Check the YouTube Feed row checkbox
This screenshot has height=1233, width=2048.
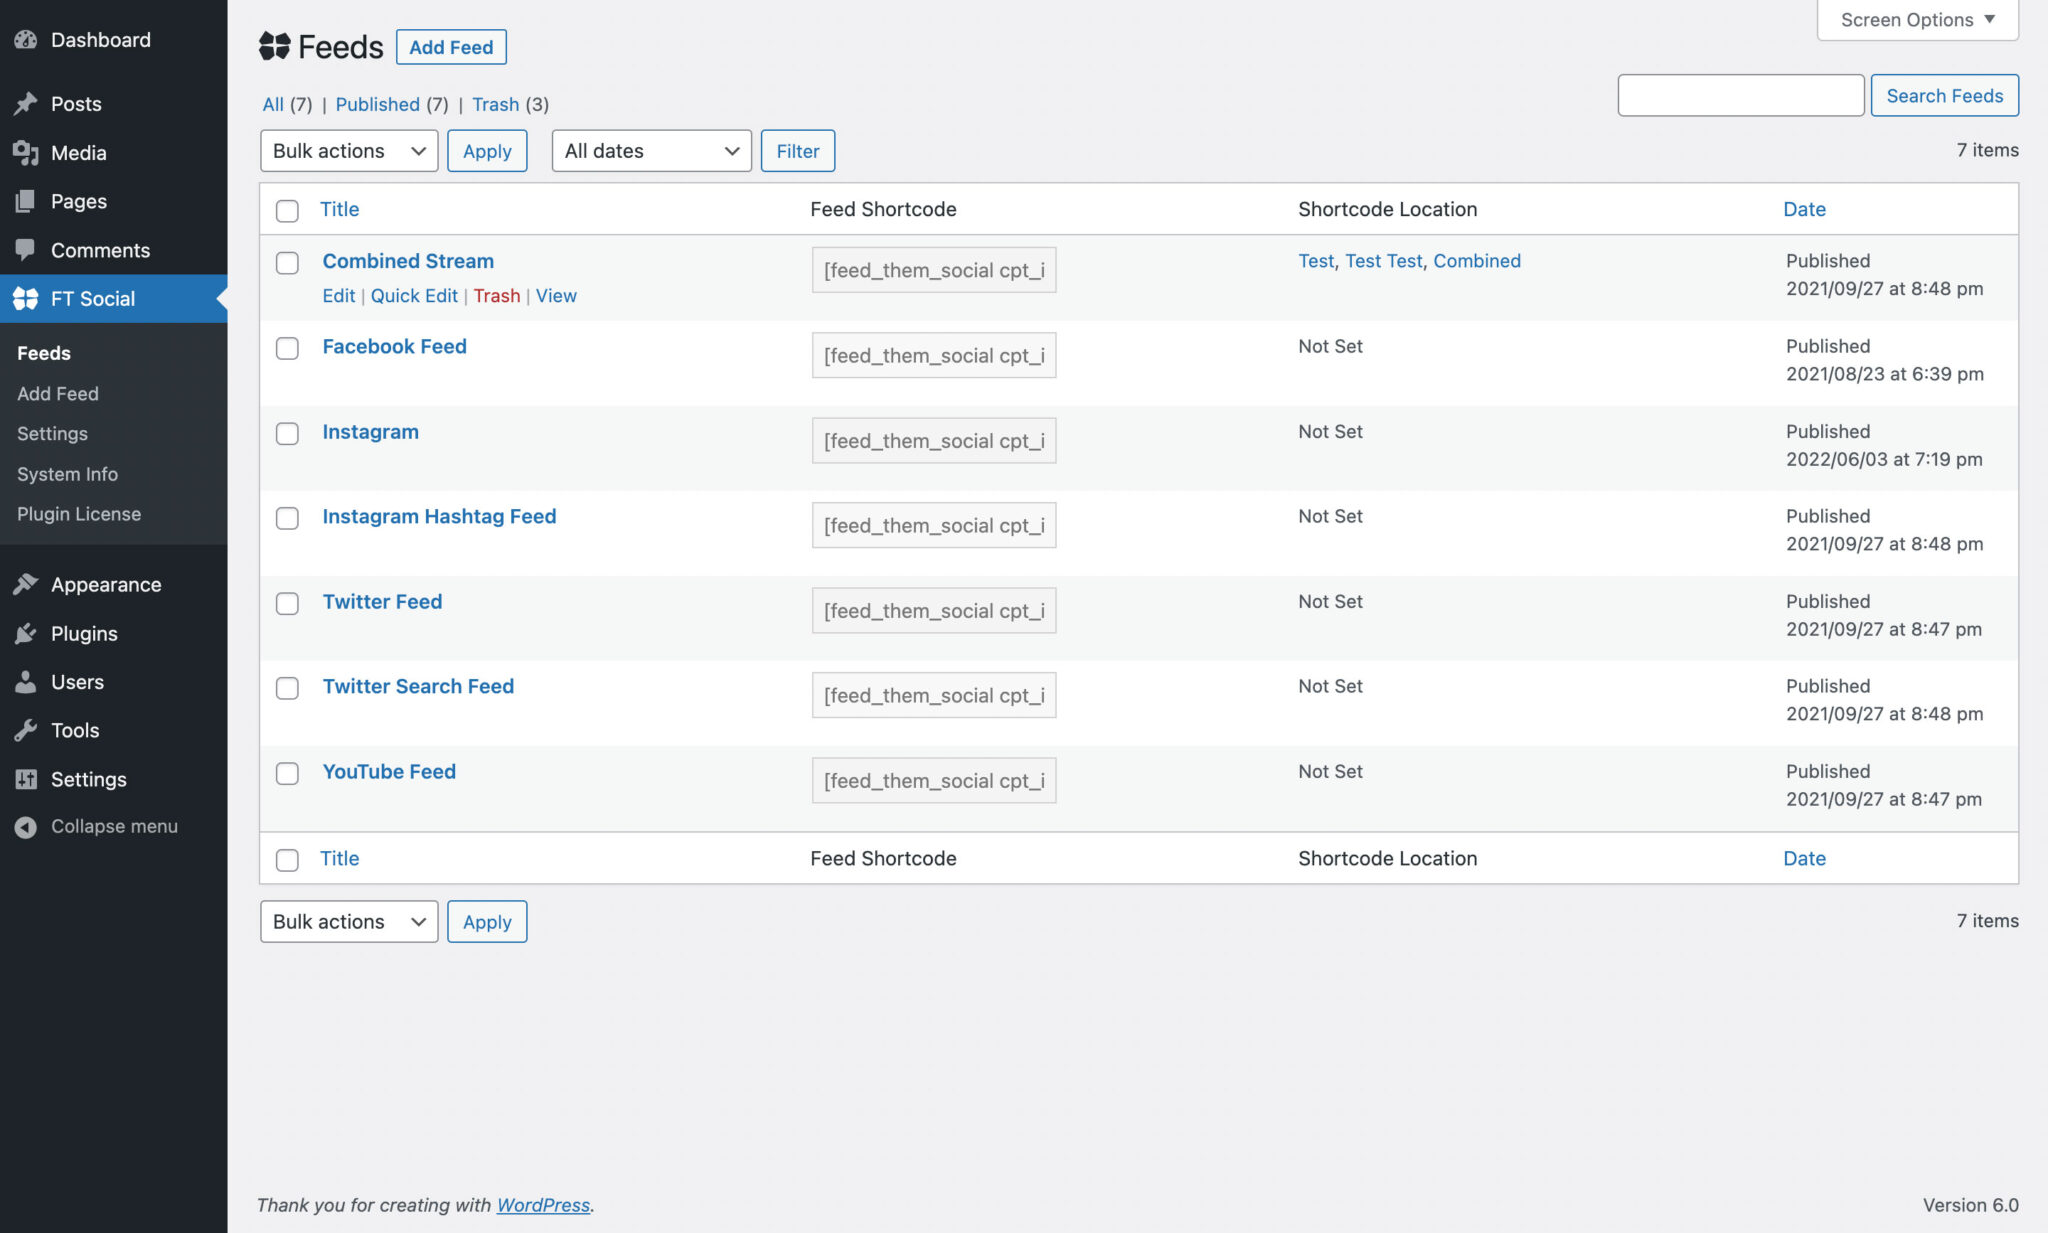point(287,773)
